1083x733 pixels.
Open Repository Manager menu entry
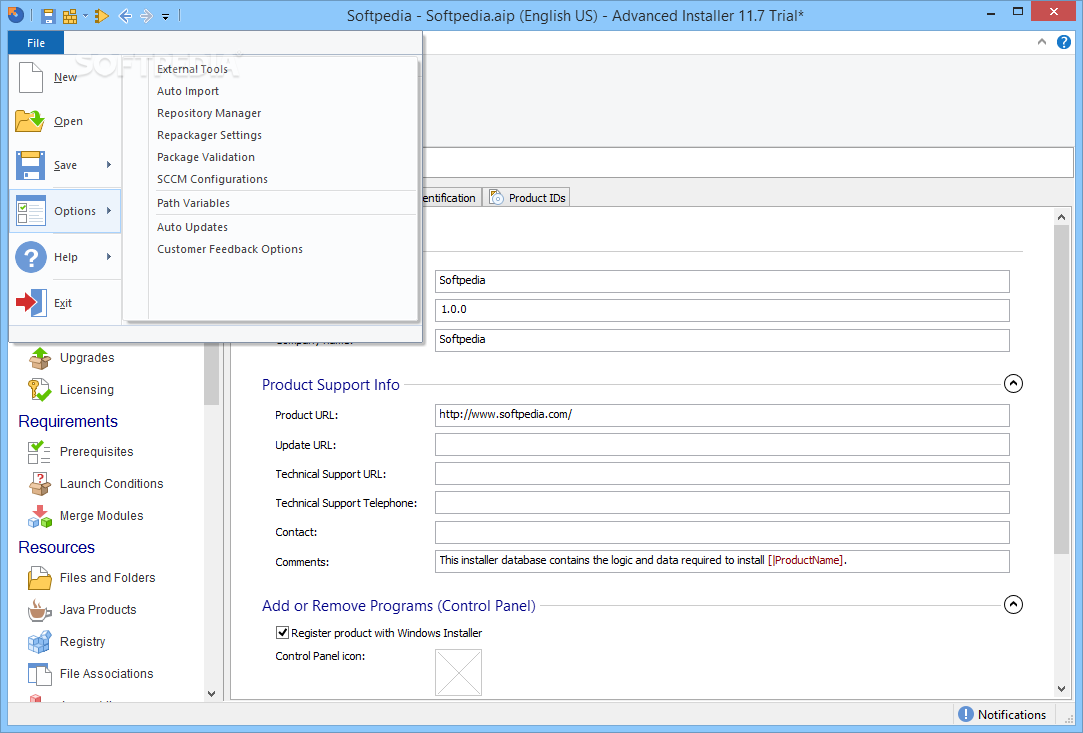(209, 113)
